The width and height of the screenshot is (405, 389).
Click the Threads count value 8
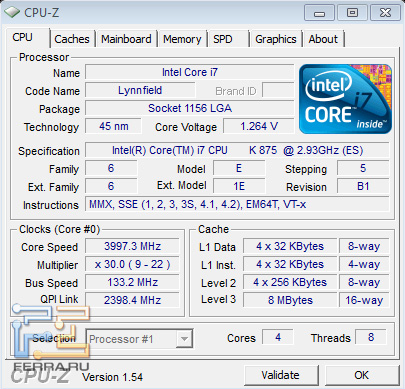pos(371,337)
